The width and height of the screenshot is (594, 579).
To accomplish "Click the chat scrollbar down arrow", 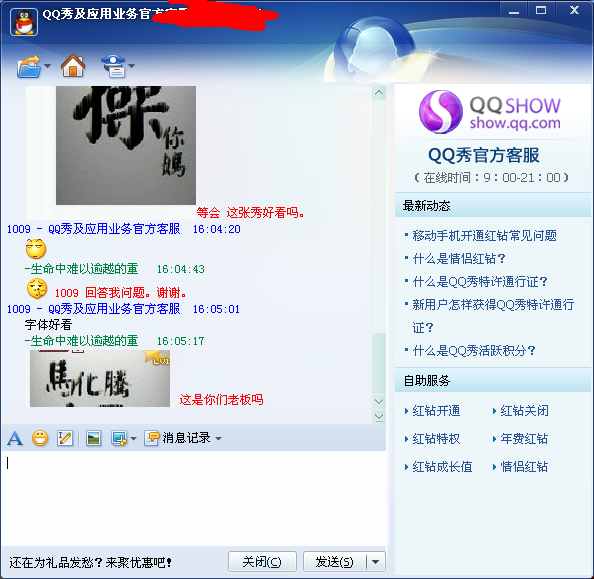I will (379, 401).
